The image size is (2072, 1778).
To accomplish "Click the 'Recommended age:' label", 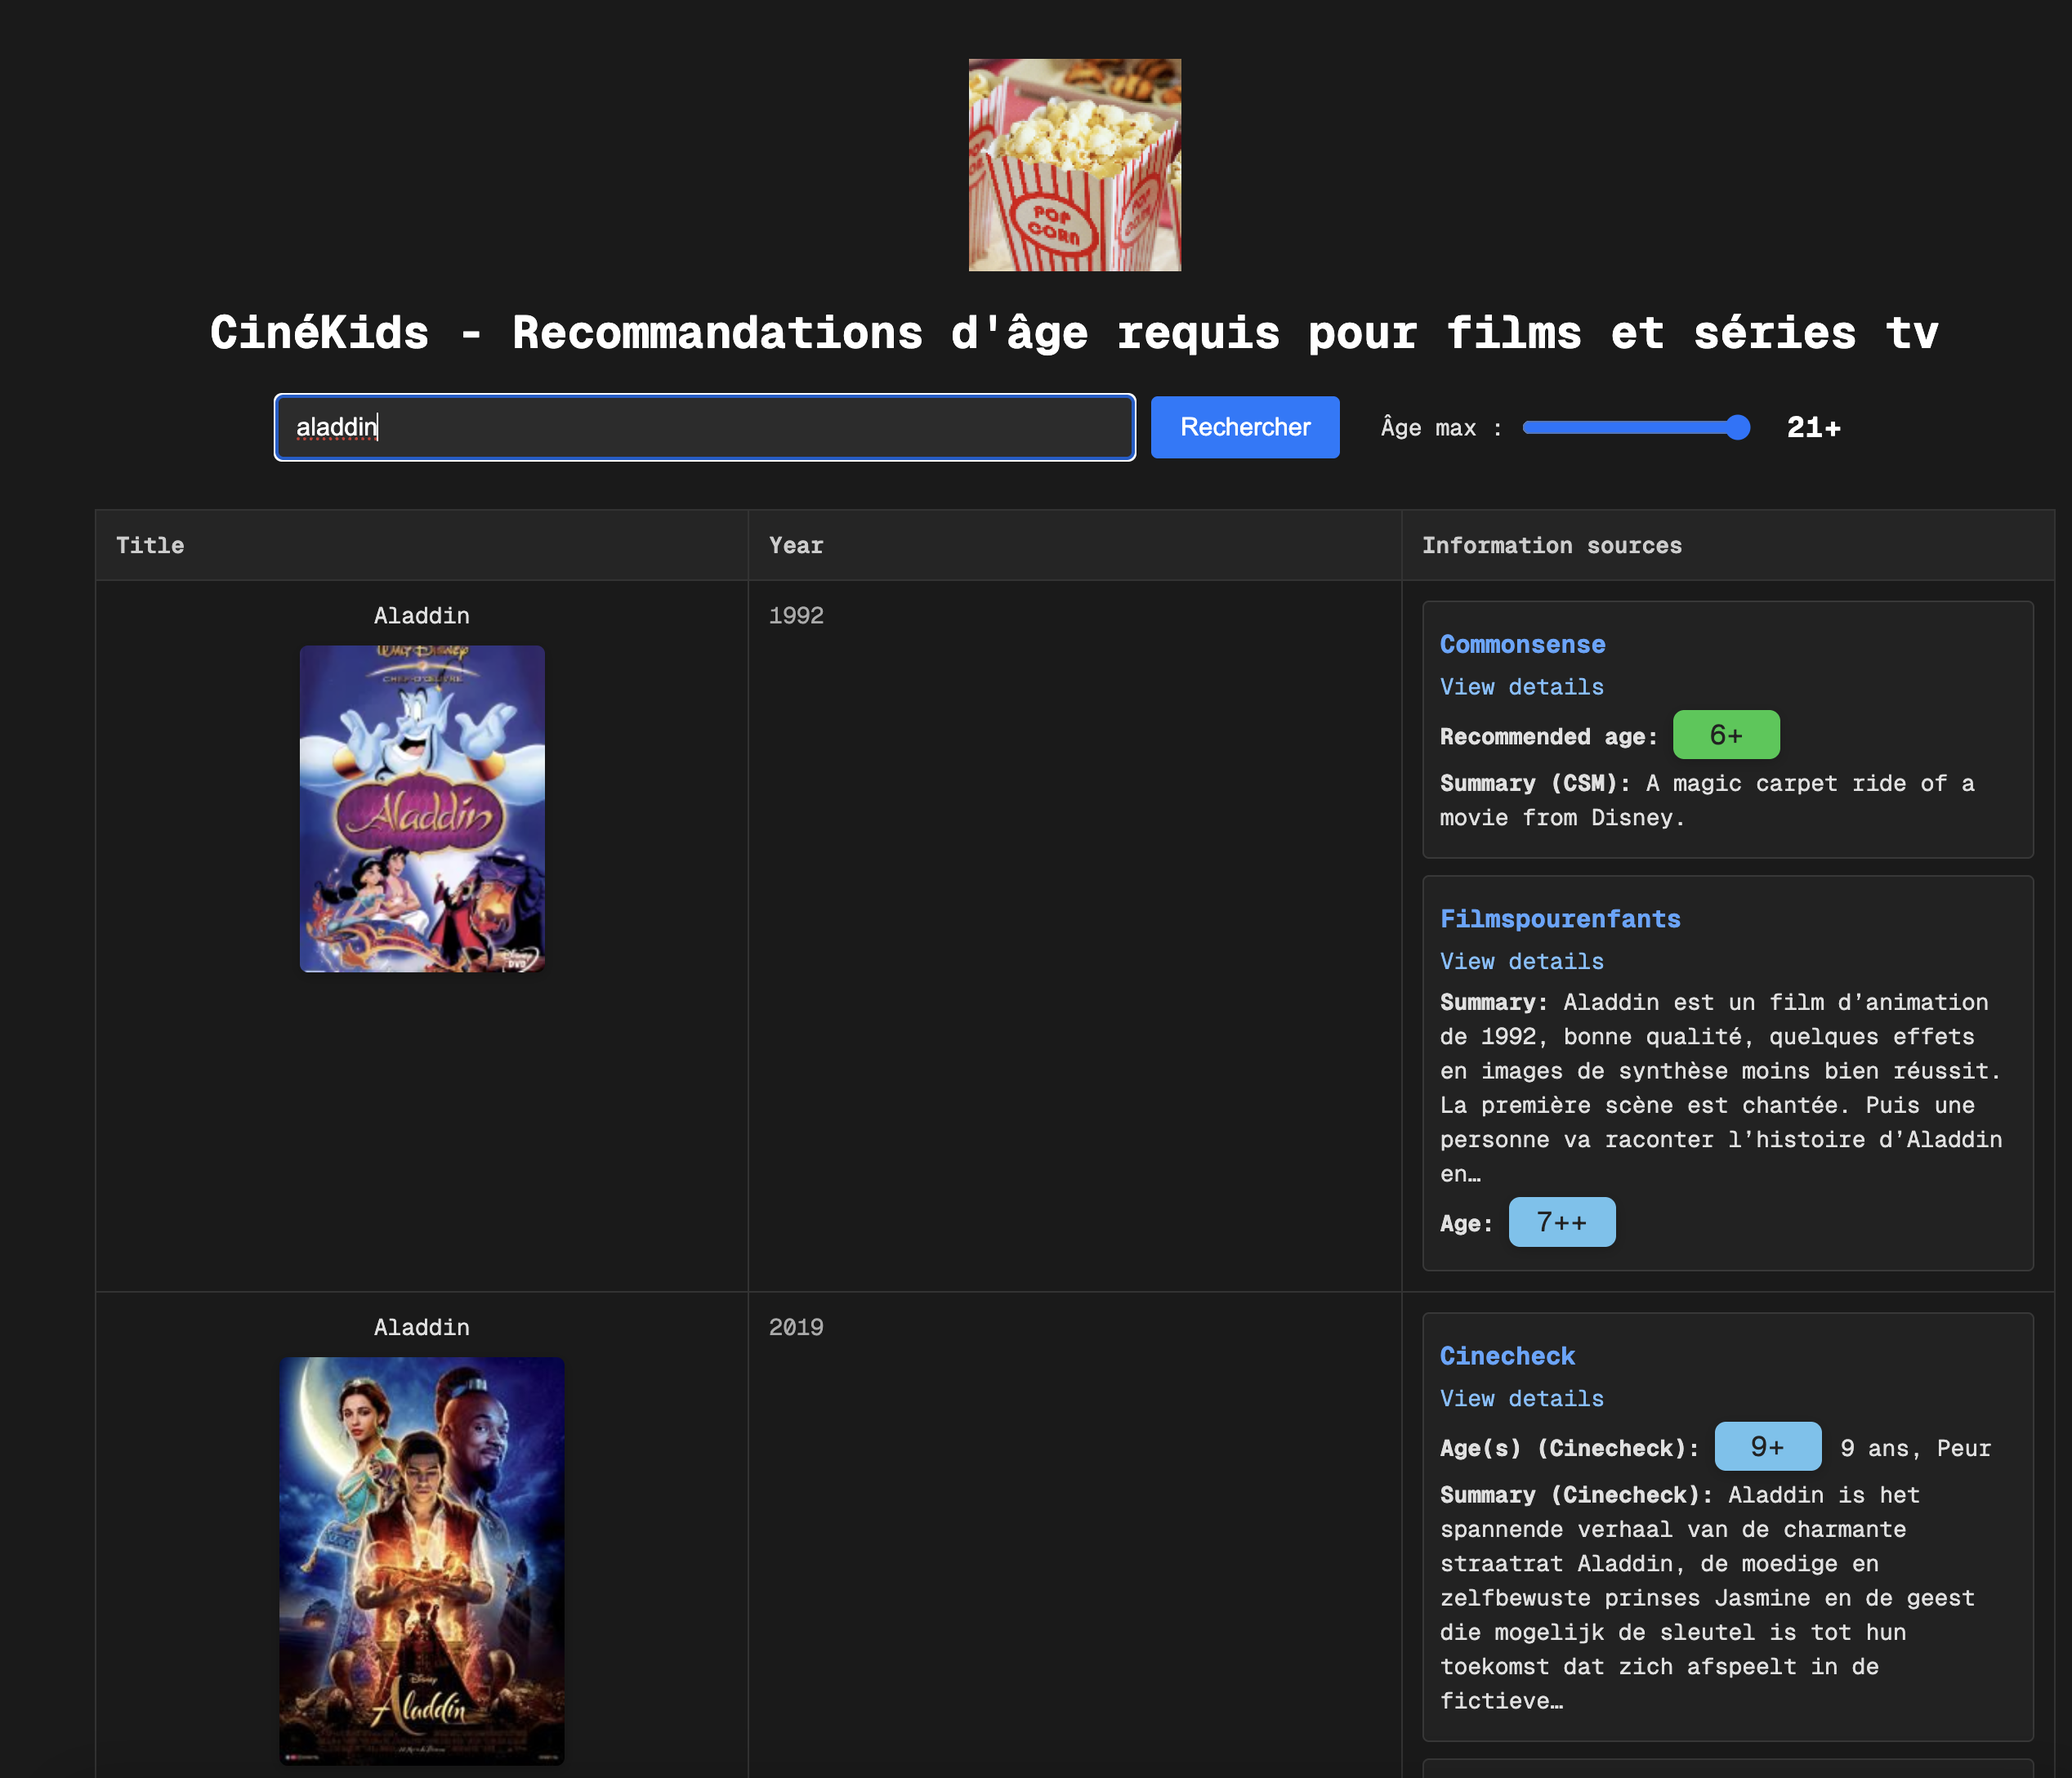I will tap(1548, 737).
